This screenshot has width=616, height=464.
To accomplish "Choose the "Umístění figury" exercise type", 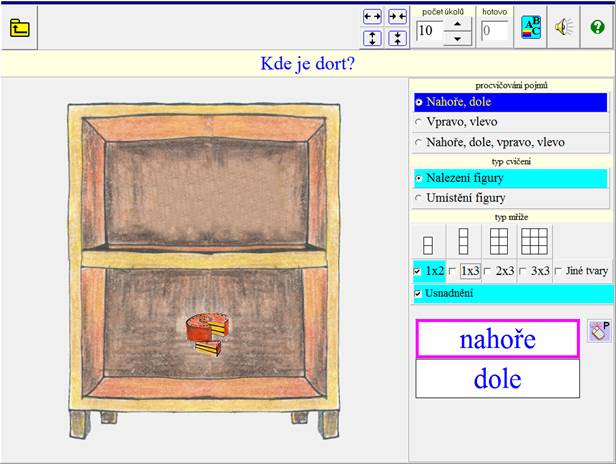I will 420,198.
